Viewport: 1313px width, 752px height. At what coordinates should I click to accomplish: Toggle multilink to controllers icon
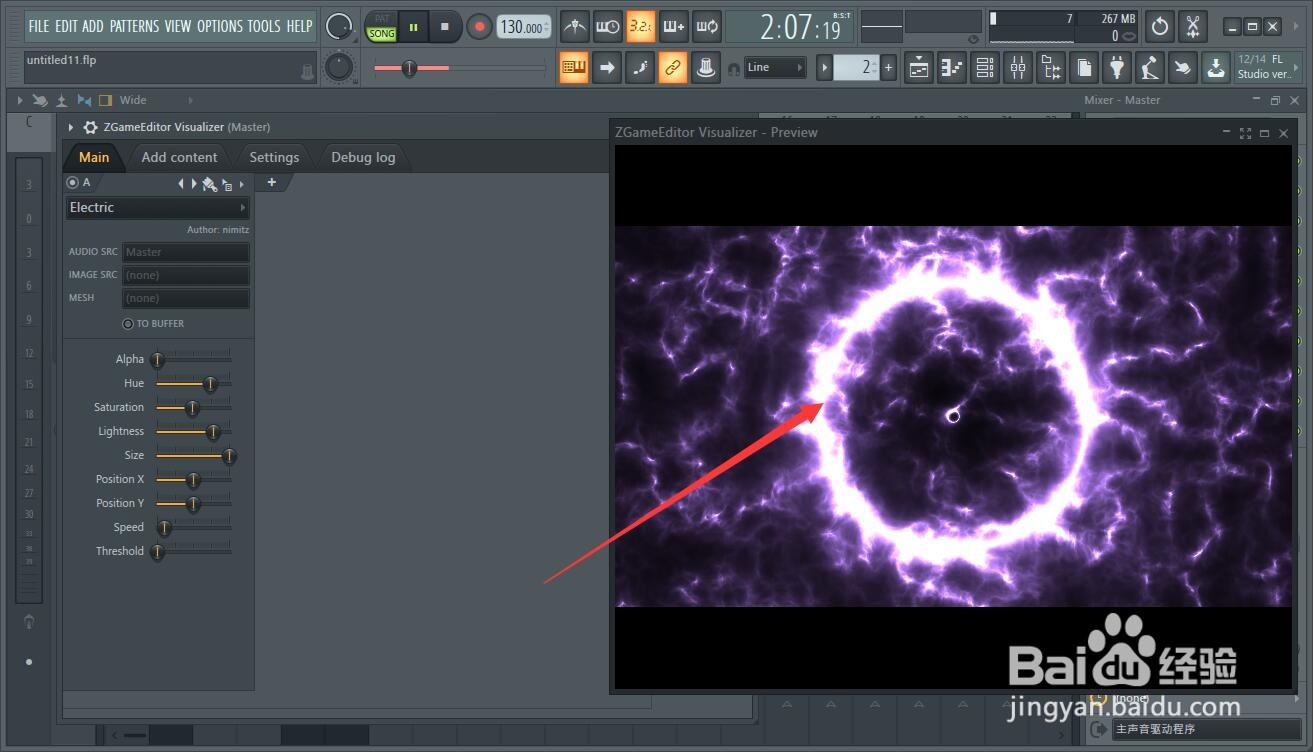coord(706,68)
